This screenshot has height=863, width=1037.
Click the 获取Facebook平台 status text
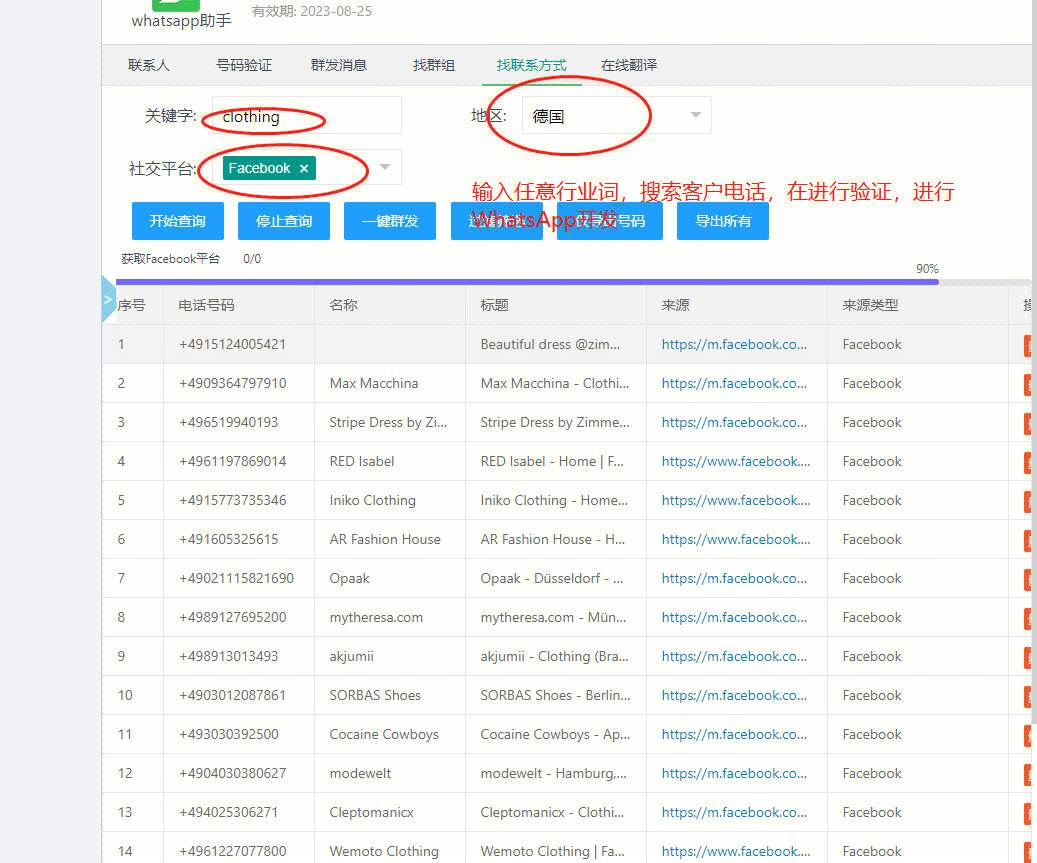(x=171, y=259)
